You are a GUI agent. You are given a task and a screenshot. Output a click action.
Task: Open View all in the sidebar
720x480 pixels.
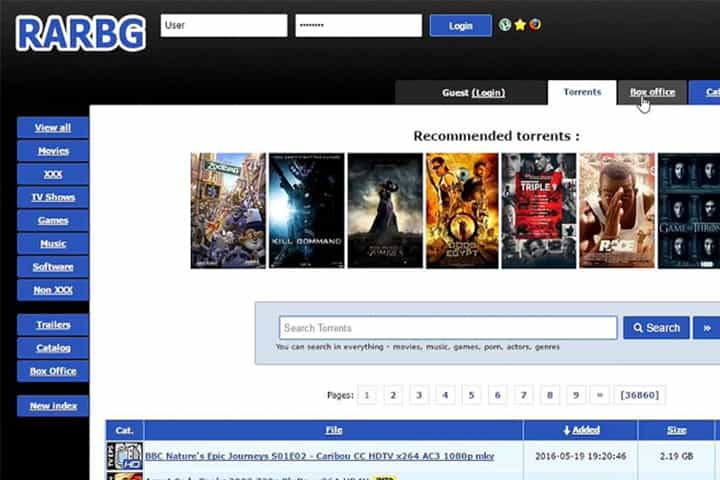(x=53, y=128)
